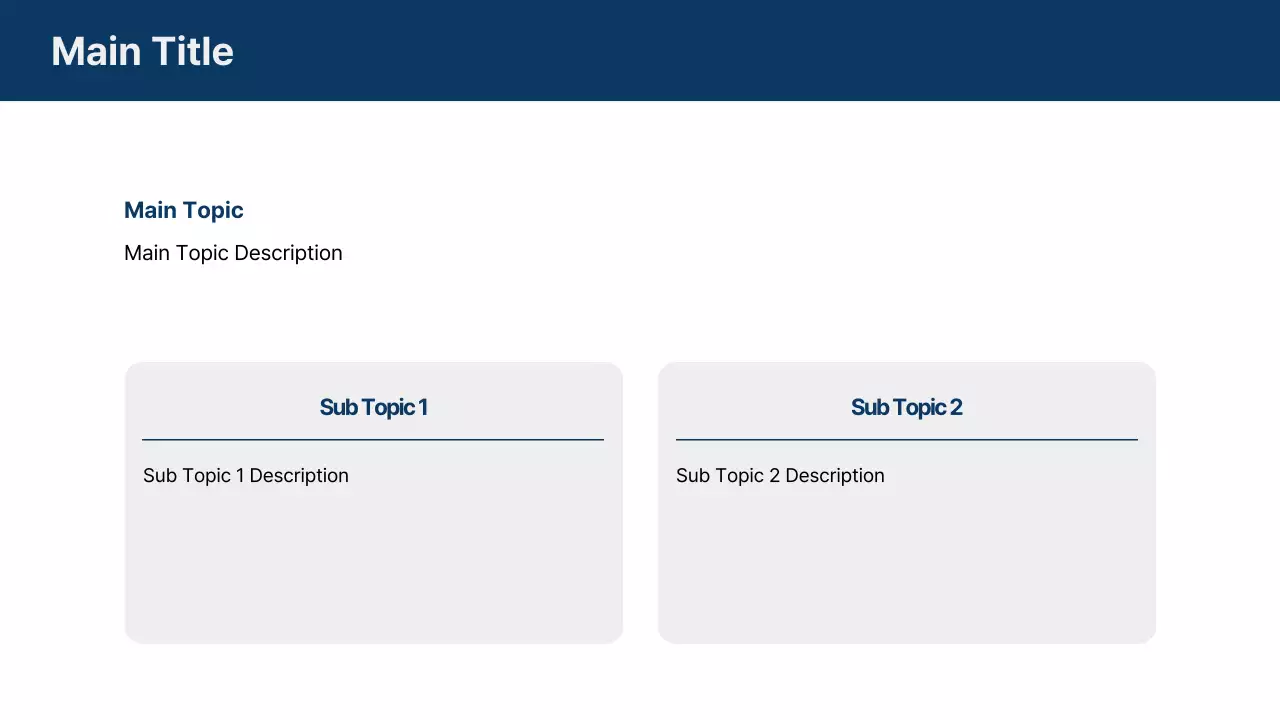The width and height of the screenshot is (1280, 720).
Task: Select empty gray area of Sub Topic 2 card
Action: coord(906,570)
